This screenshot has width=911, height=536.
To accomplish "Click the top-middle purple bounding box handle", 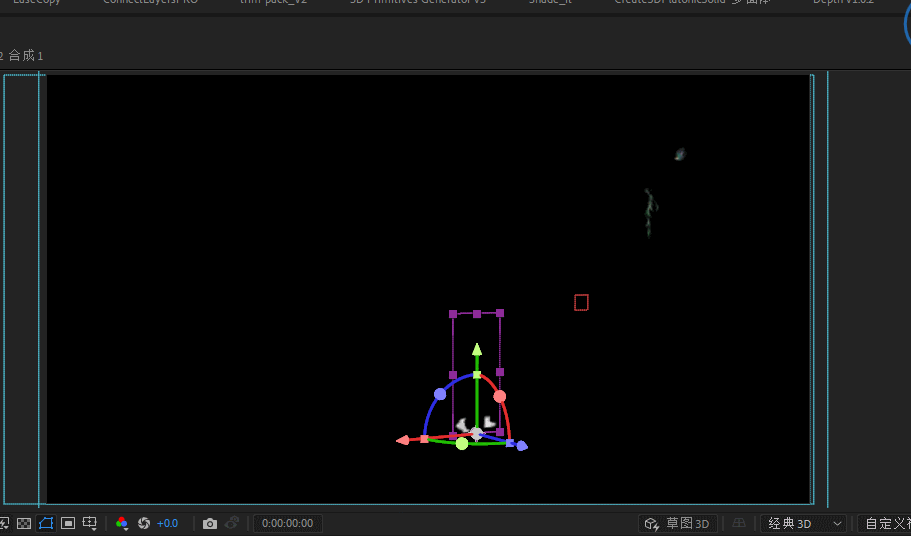I will pyautogui.click(x=477, y=314).
